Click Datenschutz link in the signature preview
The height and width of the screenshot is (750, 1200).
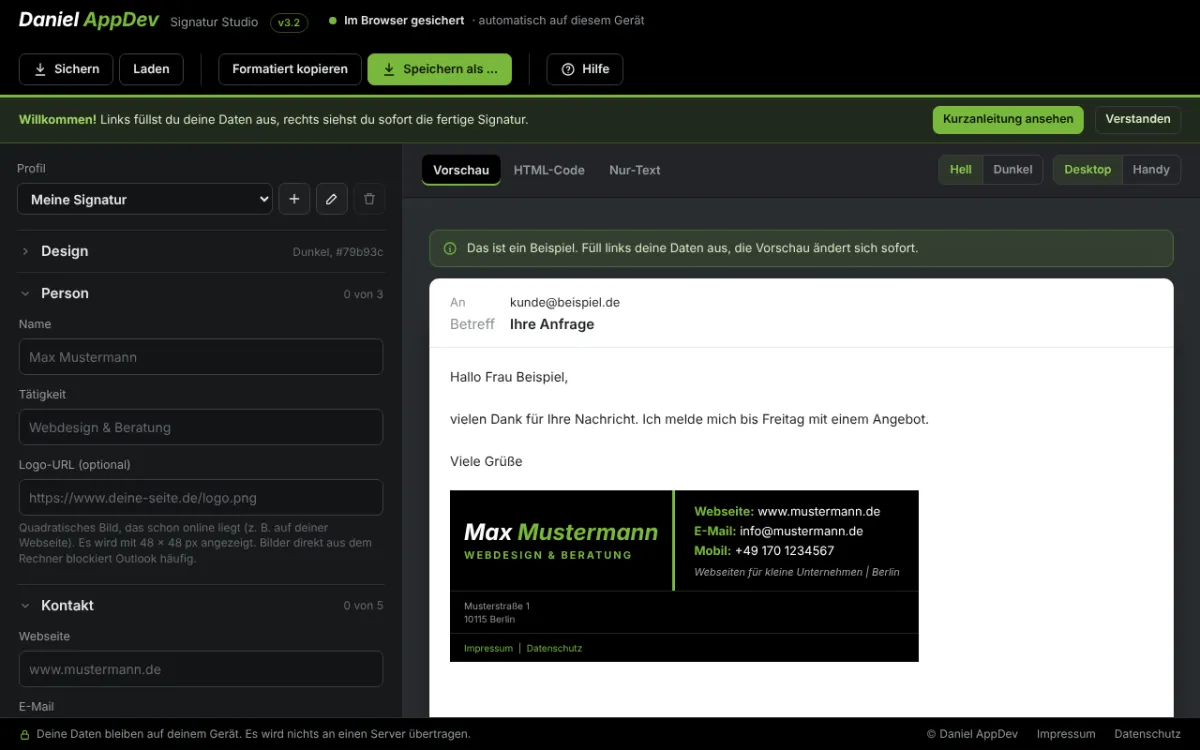(554, 648)
